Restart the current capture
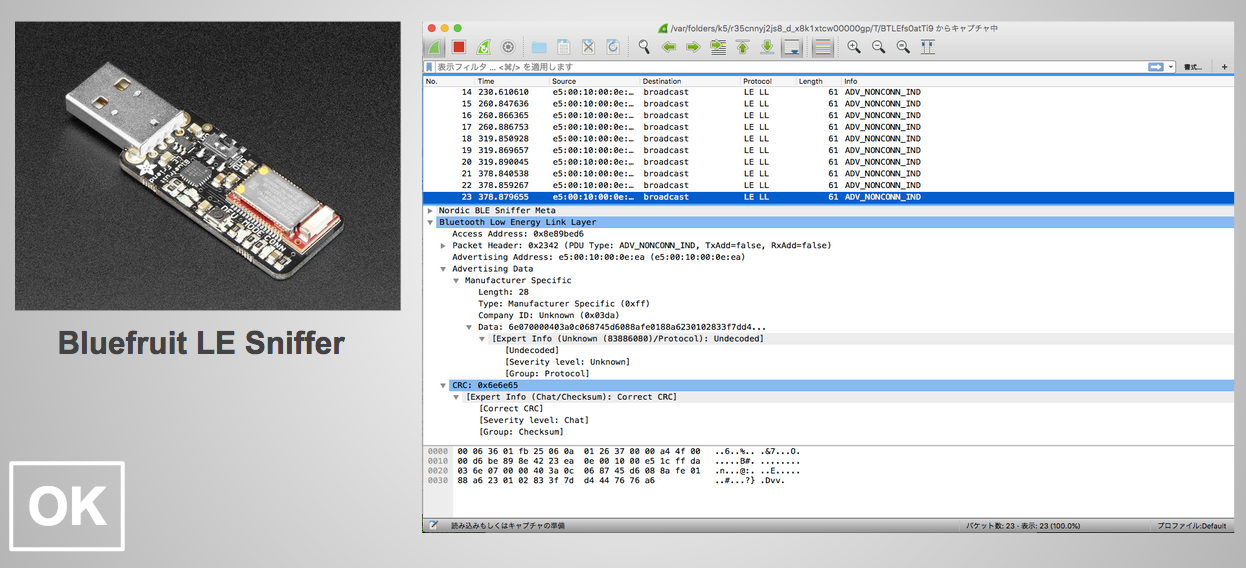 click(484, 47)
